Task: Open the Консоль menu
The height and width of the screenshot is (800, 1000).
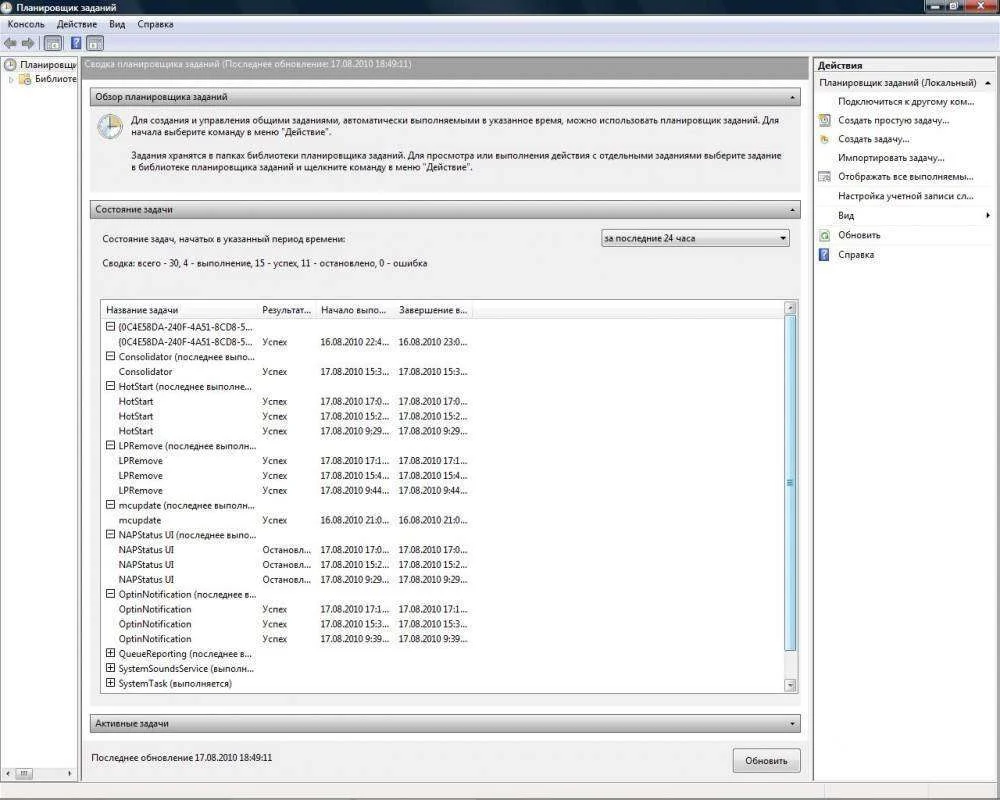Action: coord(26,24)
